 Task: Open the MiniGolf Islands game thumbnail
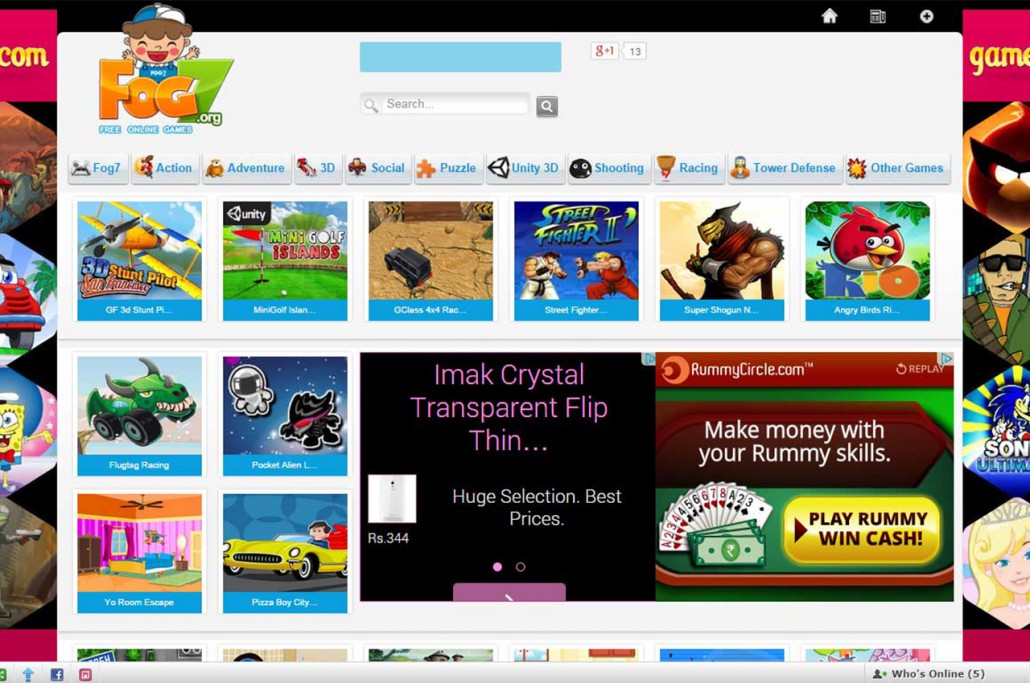click(285, 260)
